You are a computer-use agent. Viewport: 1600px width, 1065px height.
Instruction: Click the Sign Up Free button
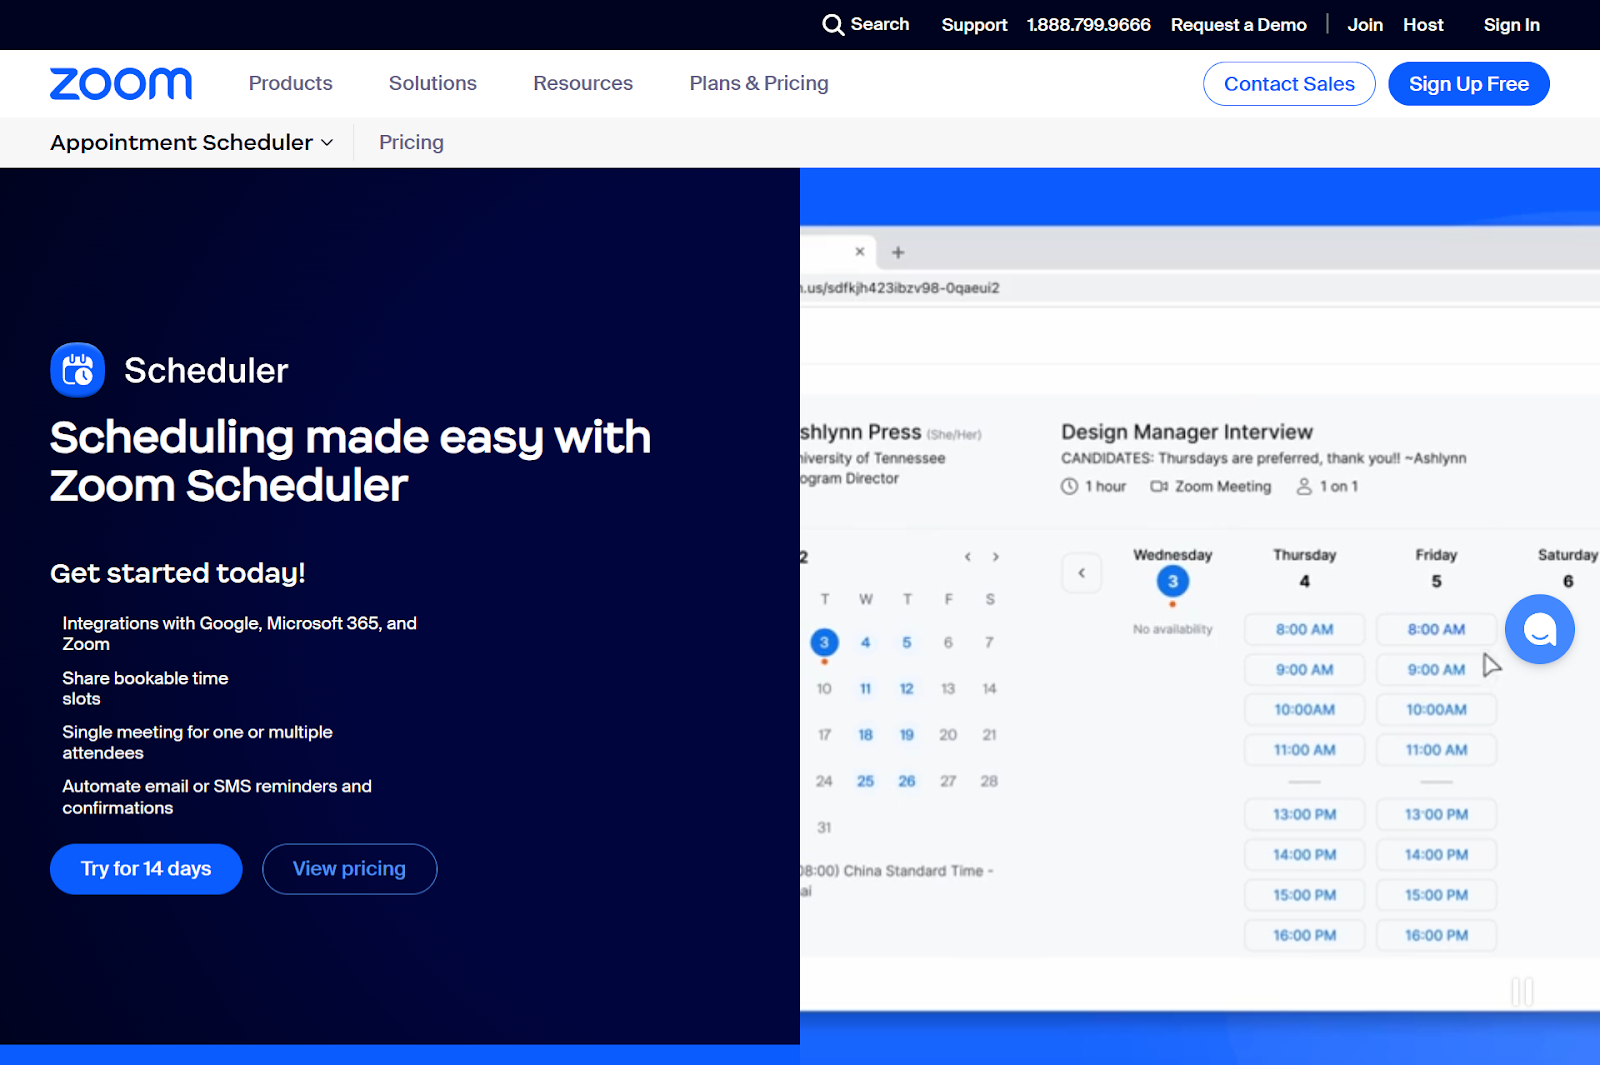[x=1468, y=83]
